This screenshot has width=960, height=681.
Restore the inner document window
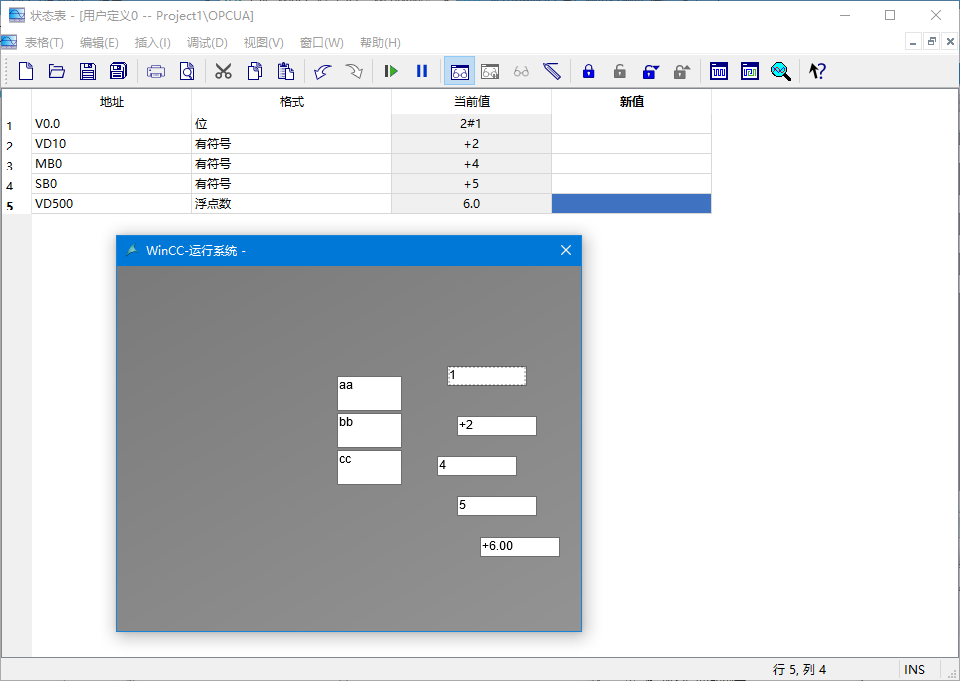pos(931,42)
